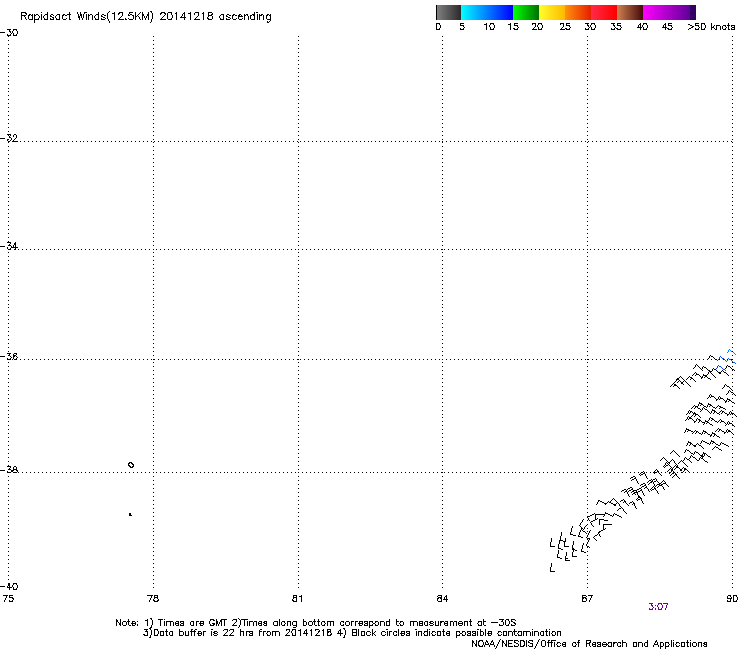
Task: Click the longitude label '90' on the axis
Action: (732, 599)
